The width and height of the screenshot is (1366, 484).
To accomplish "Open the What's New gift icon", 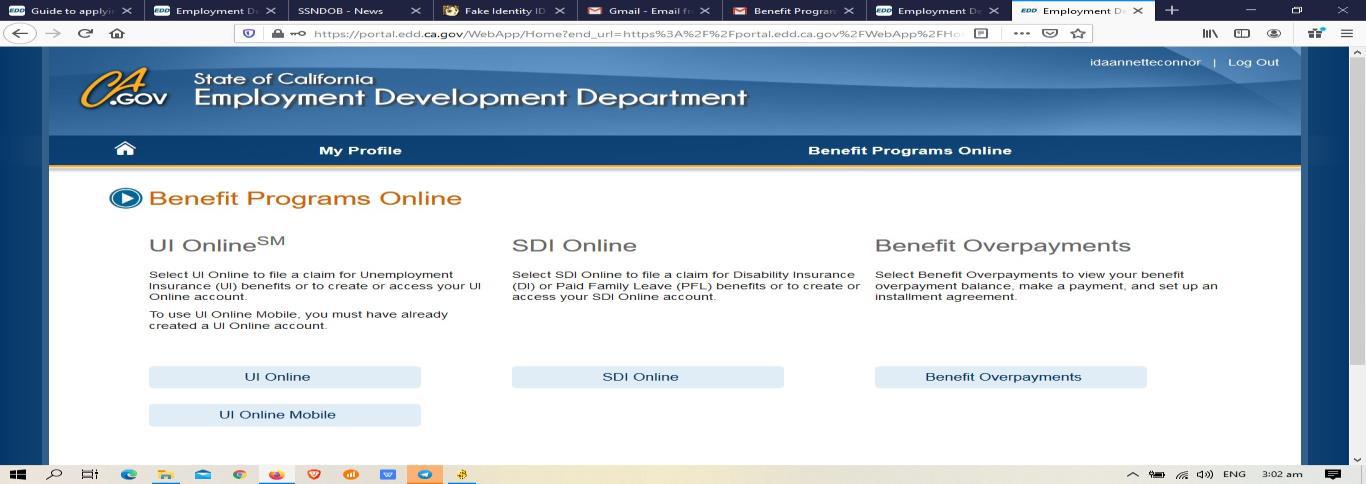I will pyautogui.click(x=1316, y=33).
